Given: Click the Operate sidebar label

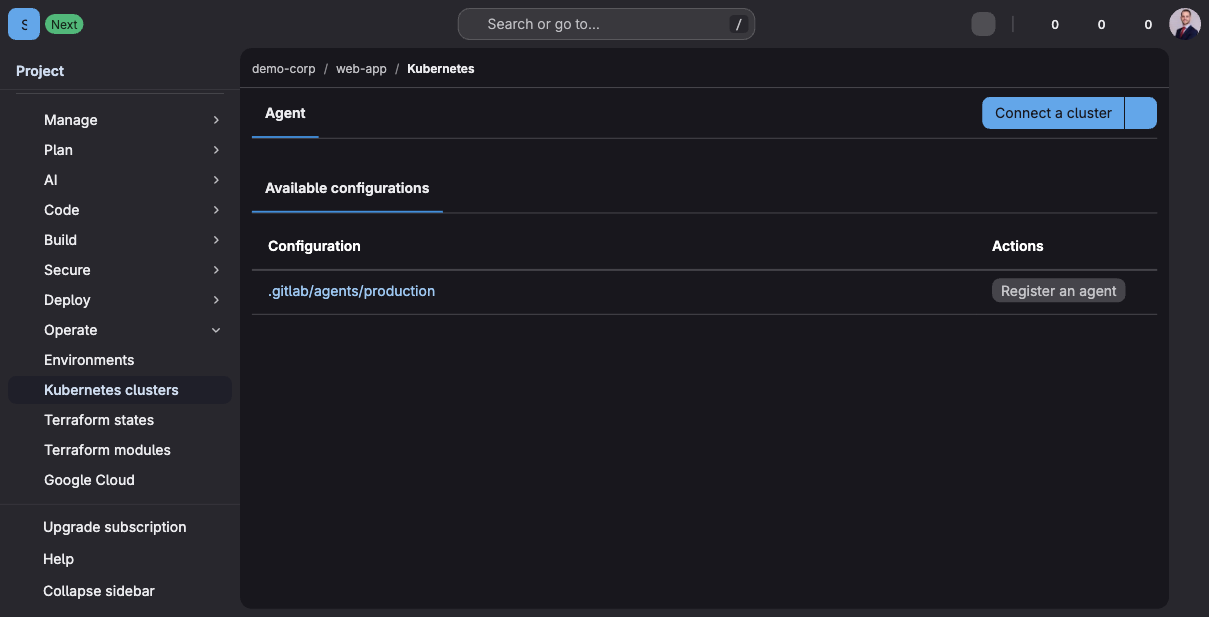Looking at the screenshot, I should [71, 330].
